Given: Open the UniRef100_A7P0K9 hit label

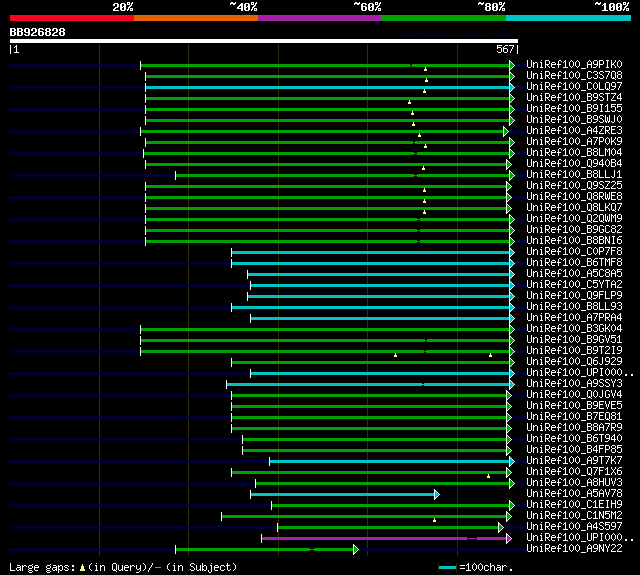Looking at the screenshot, I should pyautogui.click(x=574, y=142).
